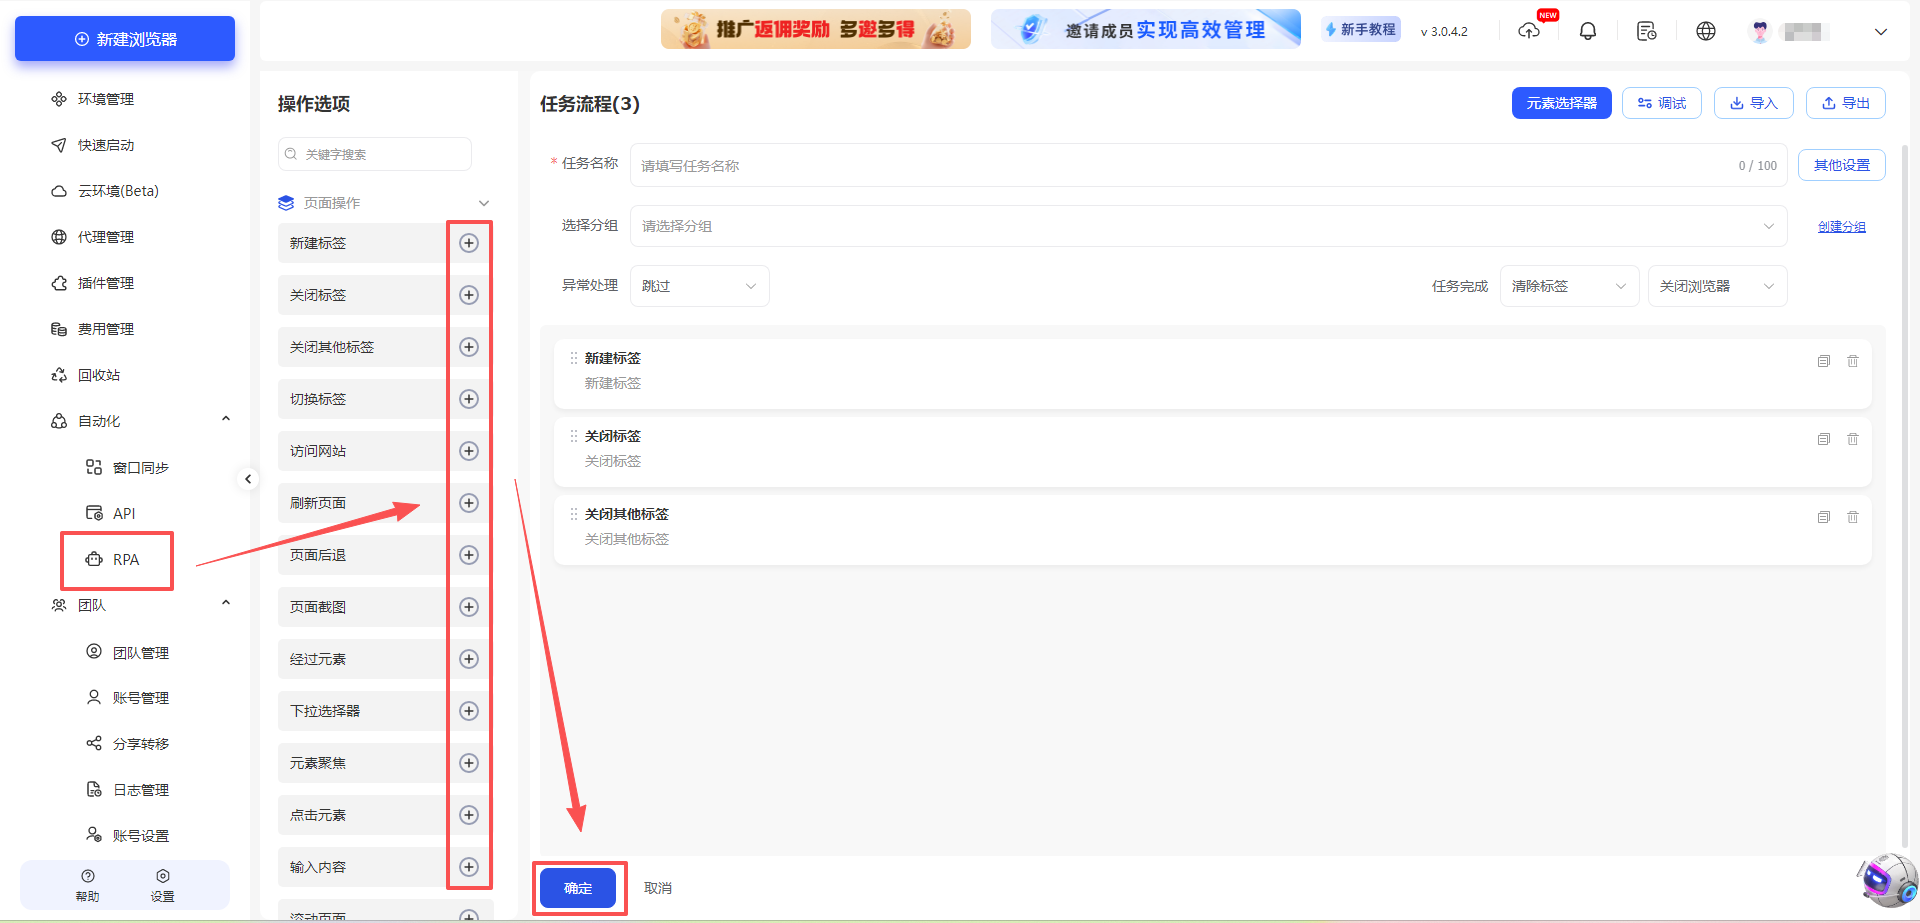Collapse the 页面操作 section chevron
The image size is (1920, 923).
484,202
